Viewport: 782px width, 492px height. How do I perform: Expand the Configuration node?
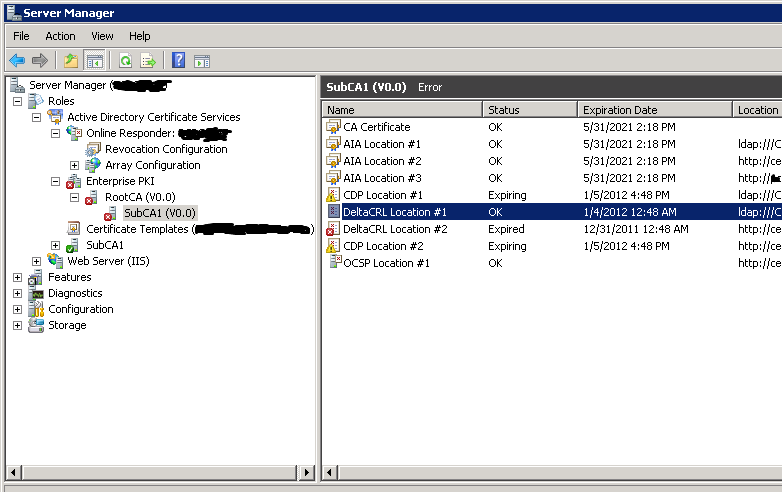(x=17, y=310)
